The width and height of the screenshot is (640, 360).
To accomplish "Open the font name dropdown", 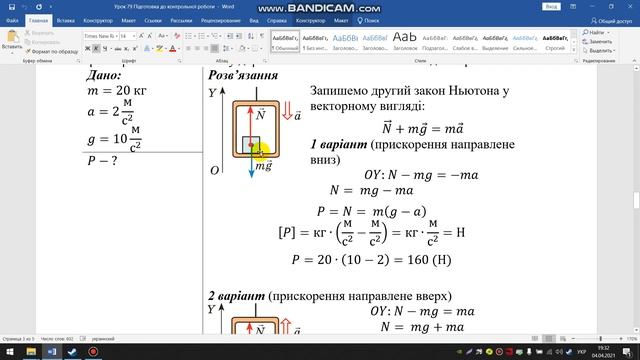I will click(116, 36).
